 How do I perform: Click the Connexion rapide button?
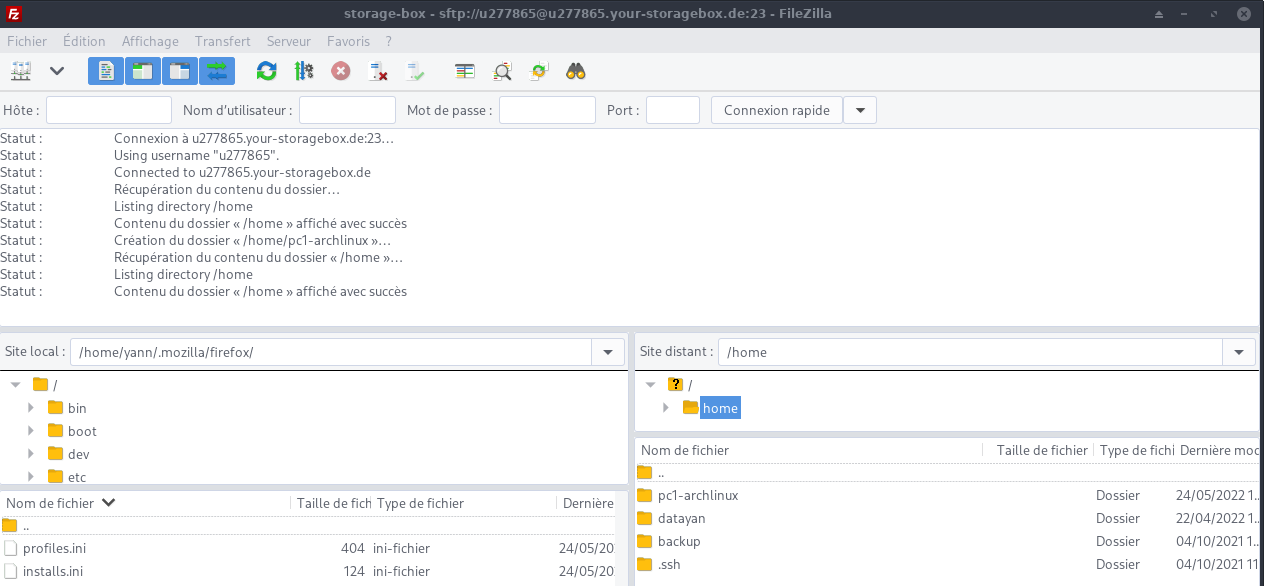776,110
